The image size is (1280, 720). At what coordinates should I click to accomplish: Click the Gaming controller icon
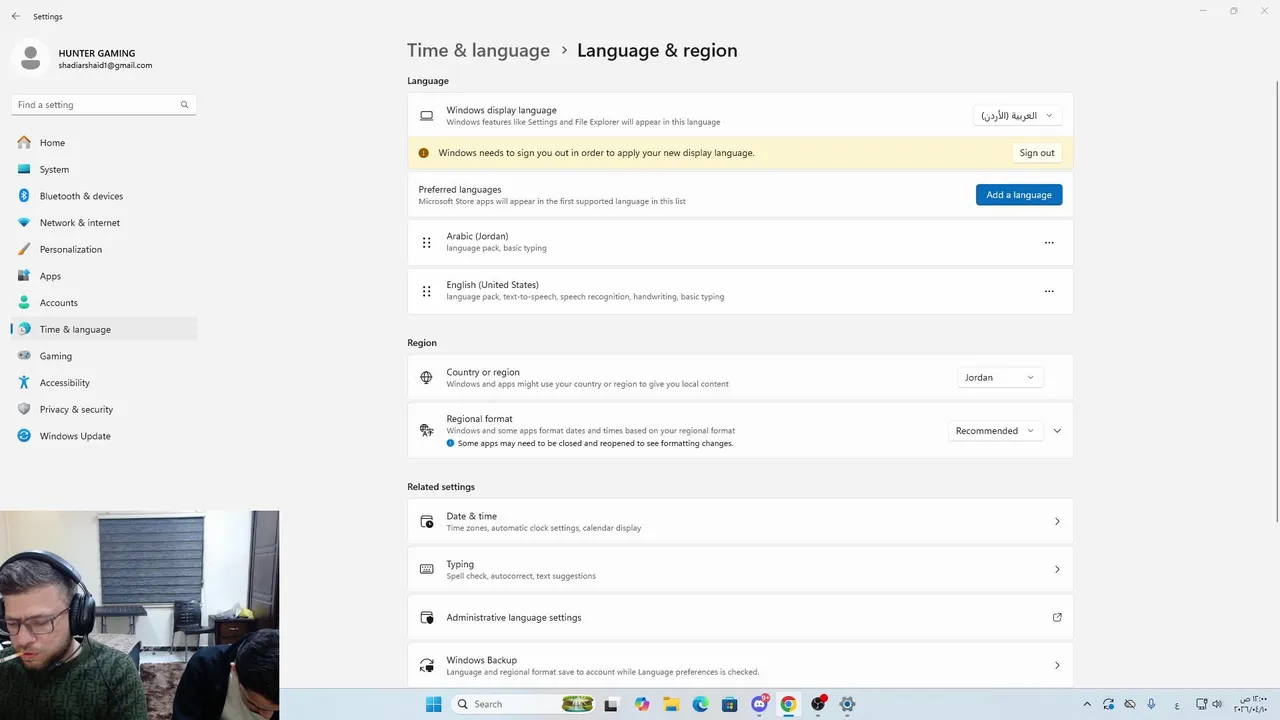click(x=24, y=356)
